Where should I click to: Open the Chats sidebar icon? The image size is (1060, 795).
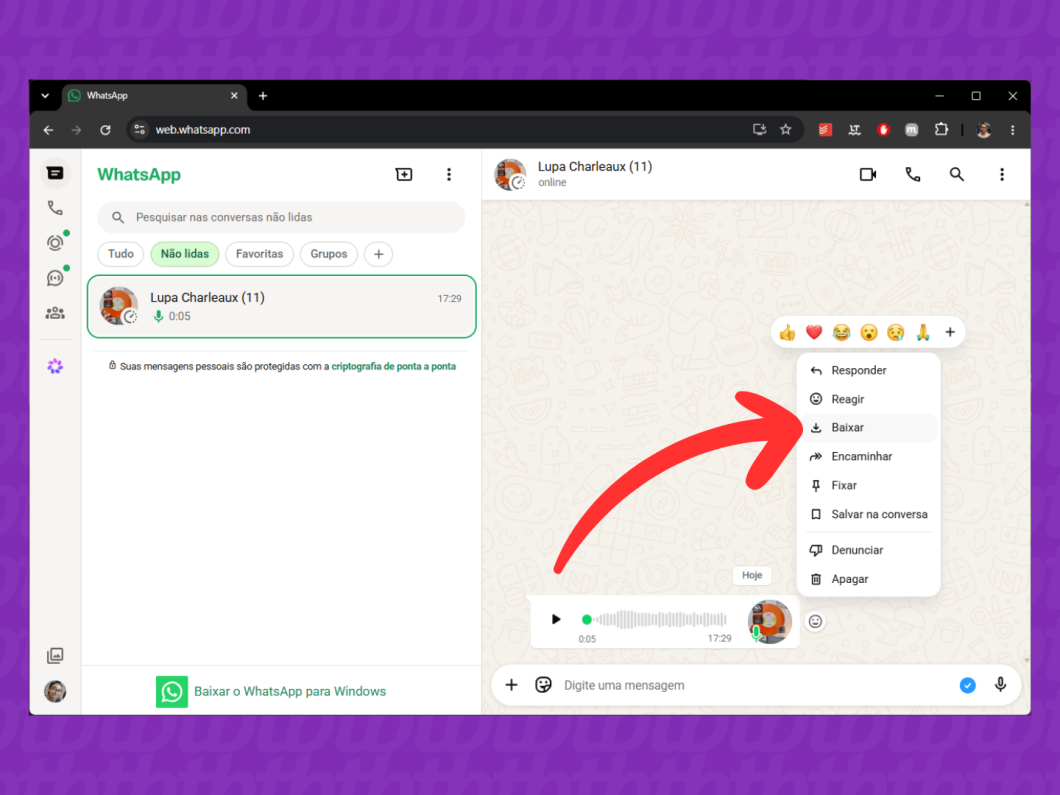coord(55,174)
